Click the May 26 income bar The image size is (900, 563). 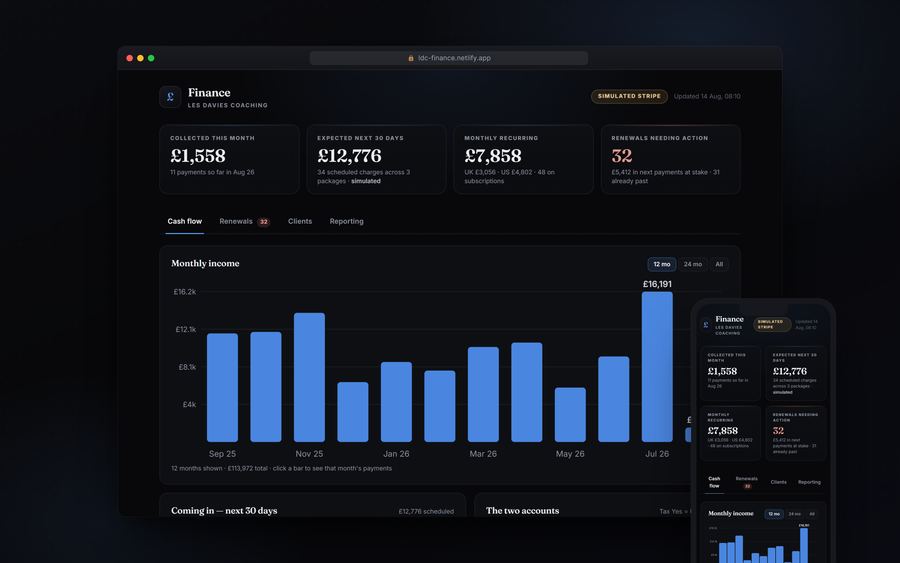click(570, 414)
